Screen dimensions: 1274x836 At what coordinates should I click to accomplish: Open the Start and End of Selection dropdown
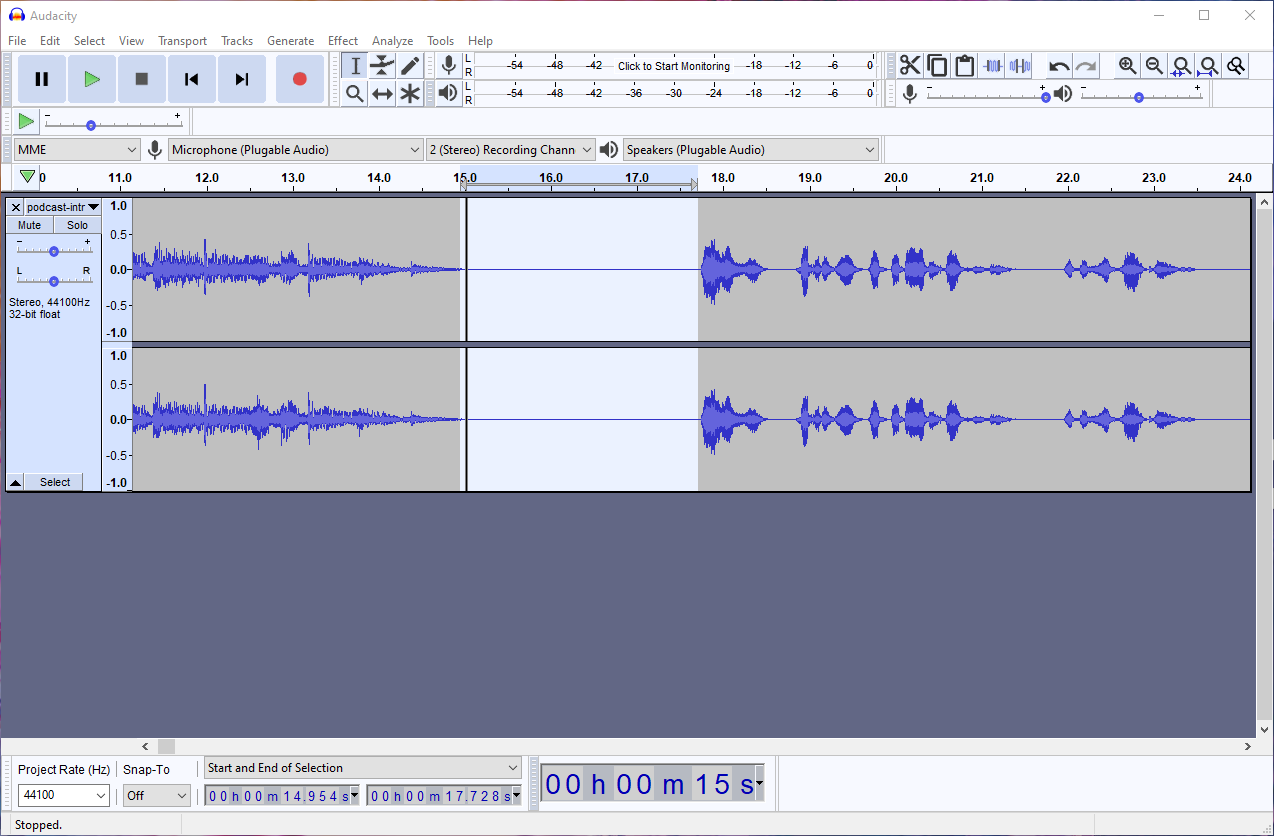[x=363, y=768]
